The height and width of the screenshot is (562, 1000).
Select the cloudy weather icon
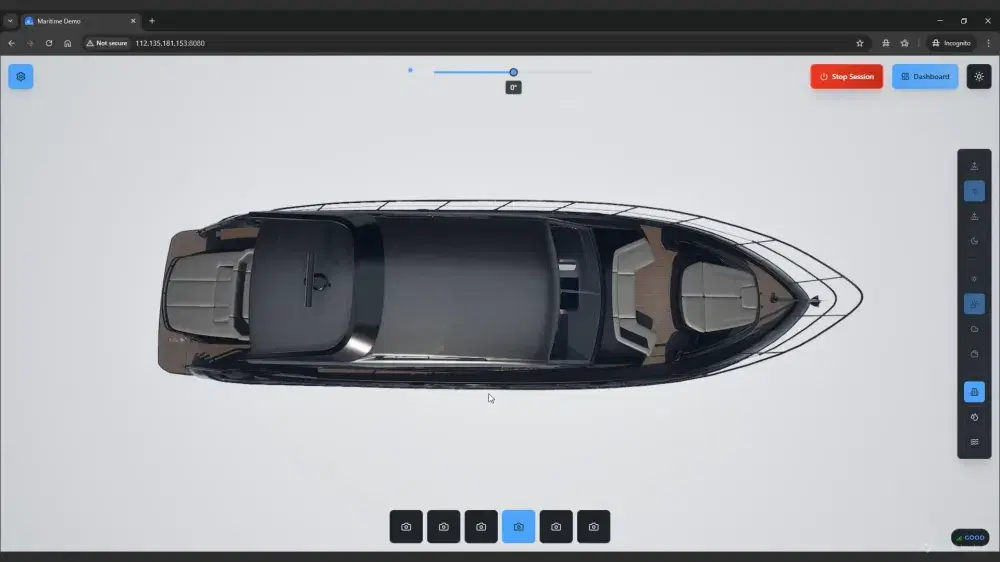point(974,329)
